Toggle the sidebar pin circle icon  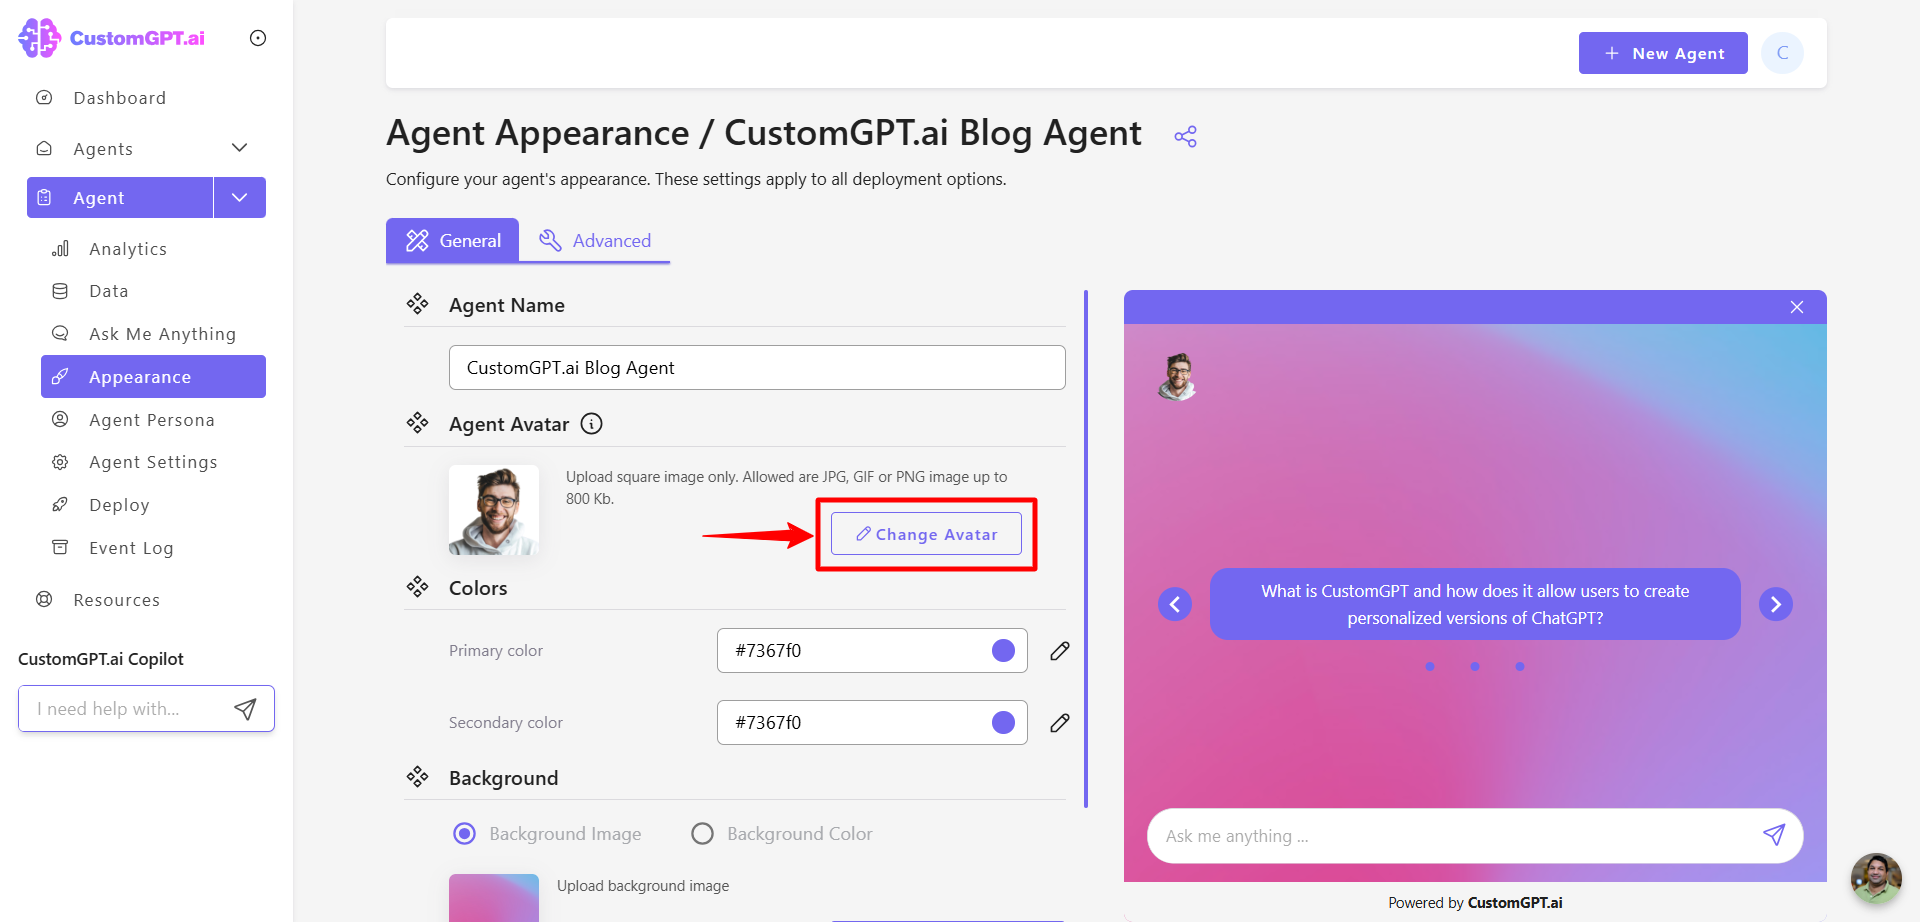pos(258,38)
